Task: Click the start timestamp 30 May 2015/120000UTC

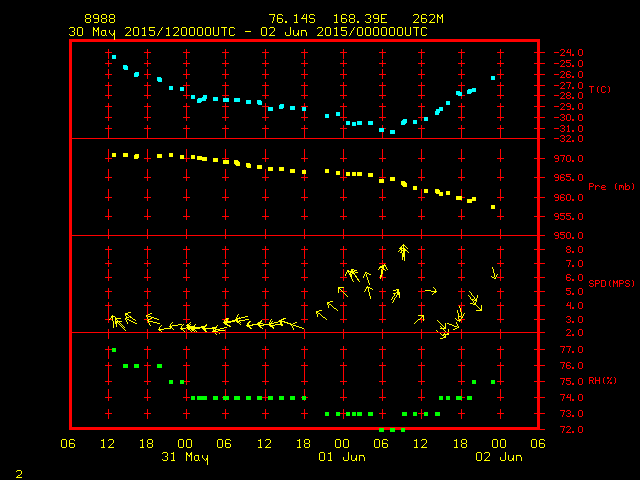Action: 152,32
